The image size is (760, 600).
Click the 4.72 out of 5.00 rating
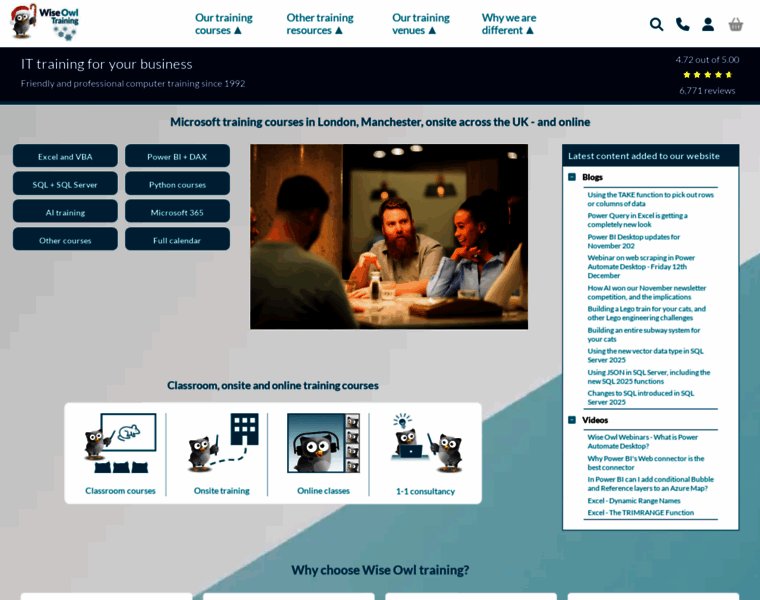pos(707,60)
